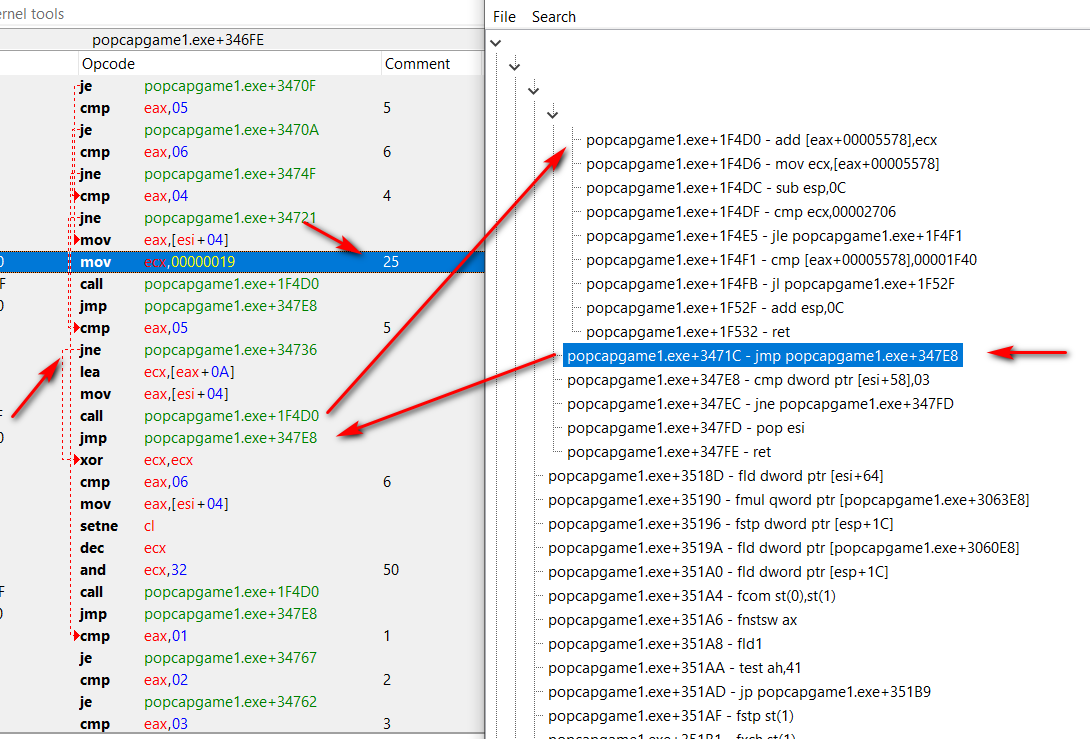Select tree entry 'popcapgame1.exe+347FE - ret'
Screen dimensions: 1090x739
pyautogui.click(x=669, y=452)
